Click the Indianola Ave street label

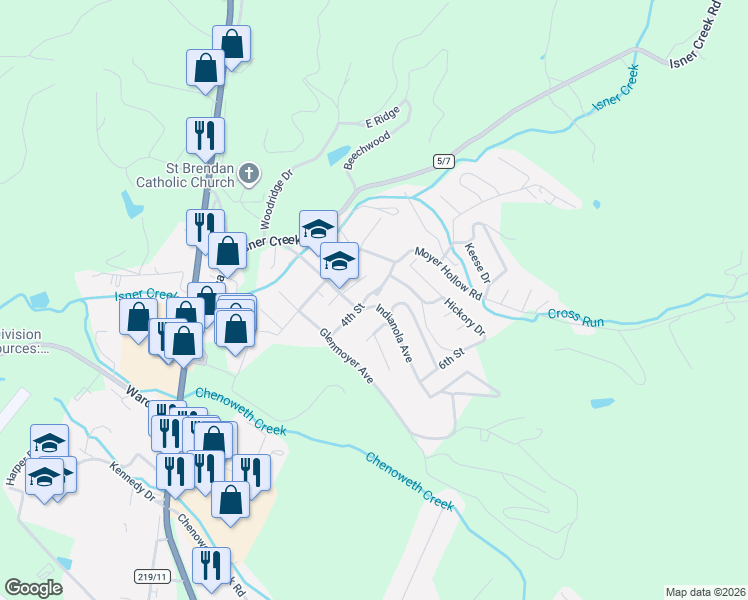pyautogui.click(x=394, y=333)
